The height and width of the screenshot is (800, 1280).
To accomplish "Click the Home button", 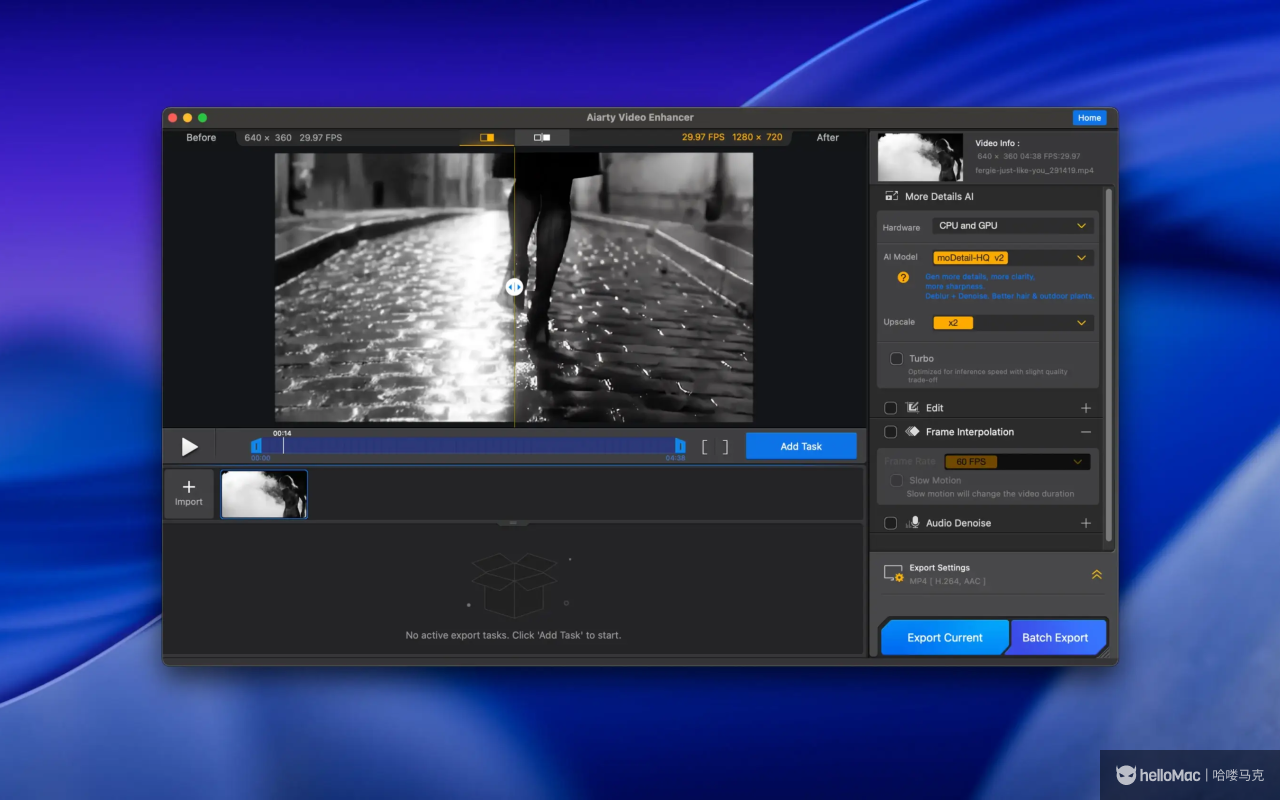I will coord(1089,118).
